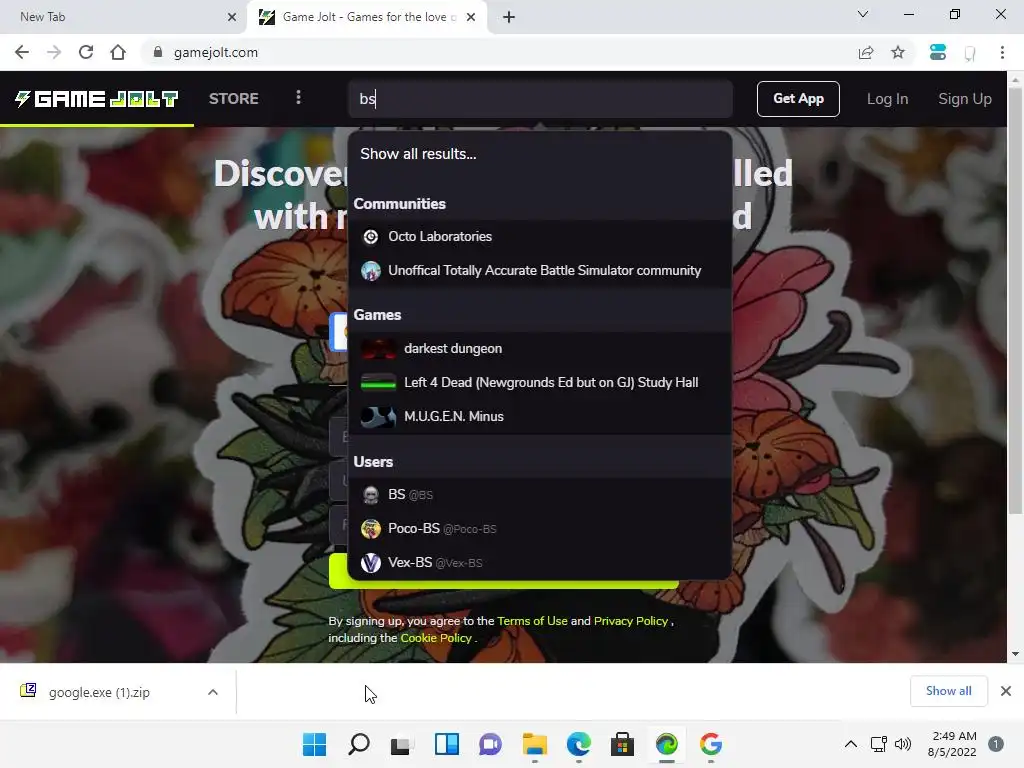Click the share page icon in address bar
The height and width of the screenshot is (768, 1024).
[x=866, y=52]
